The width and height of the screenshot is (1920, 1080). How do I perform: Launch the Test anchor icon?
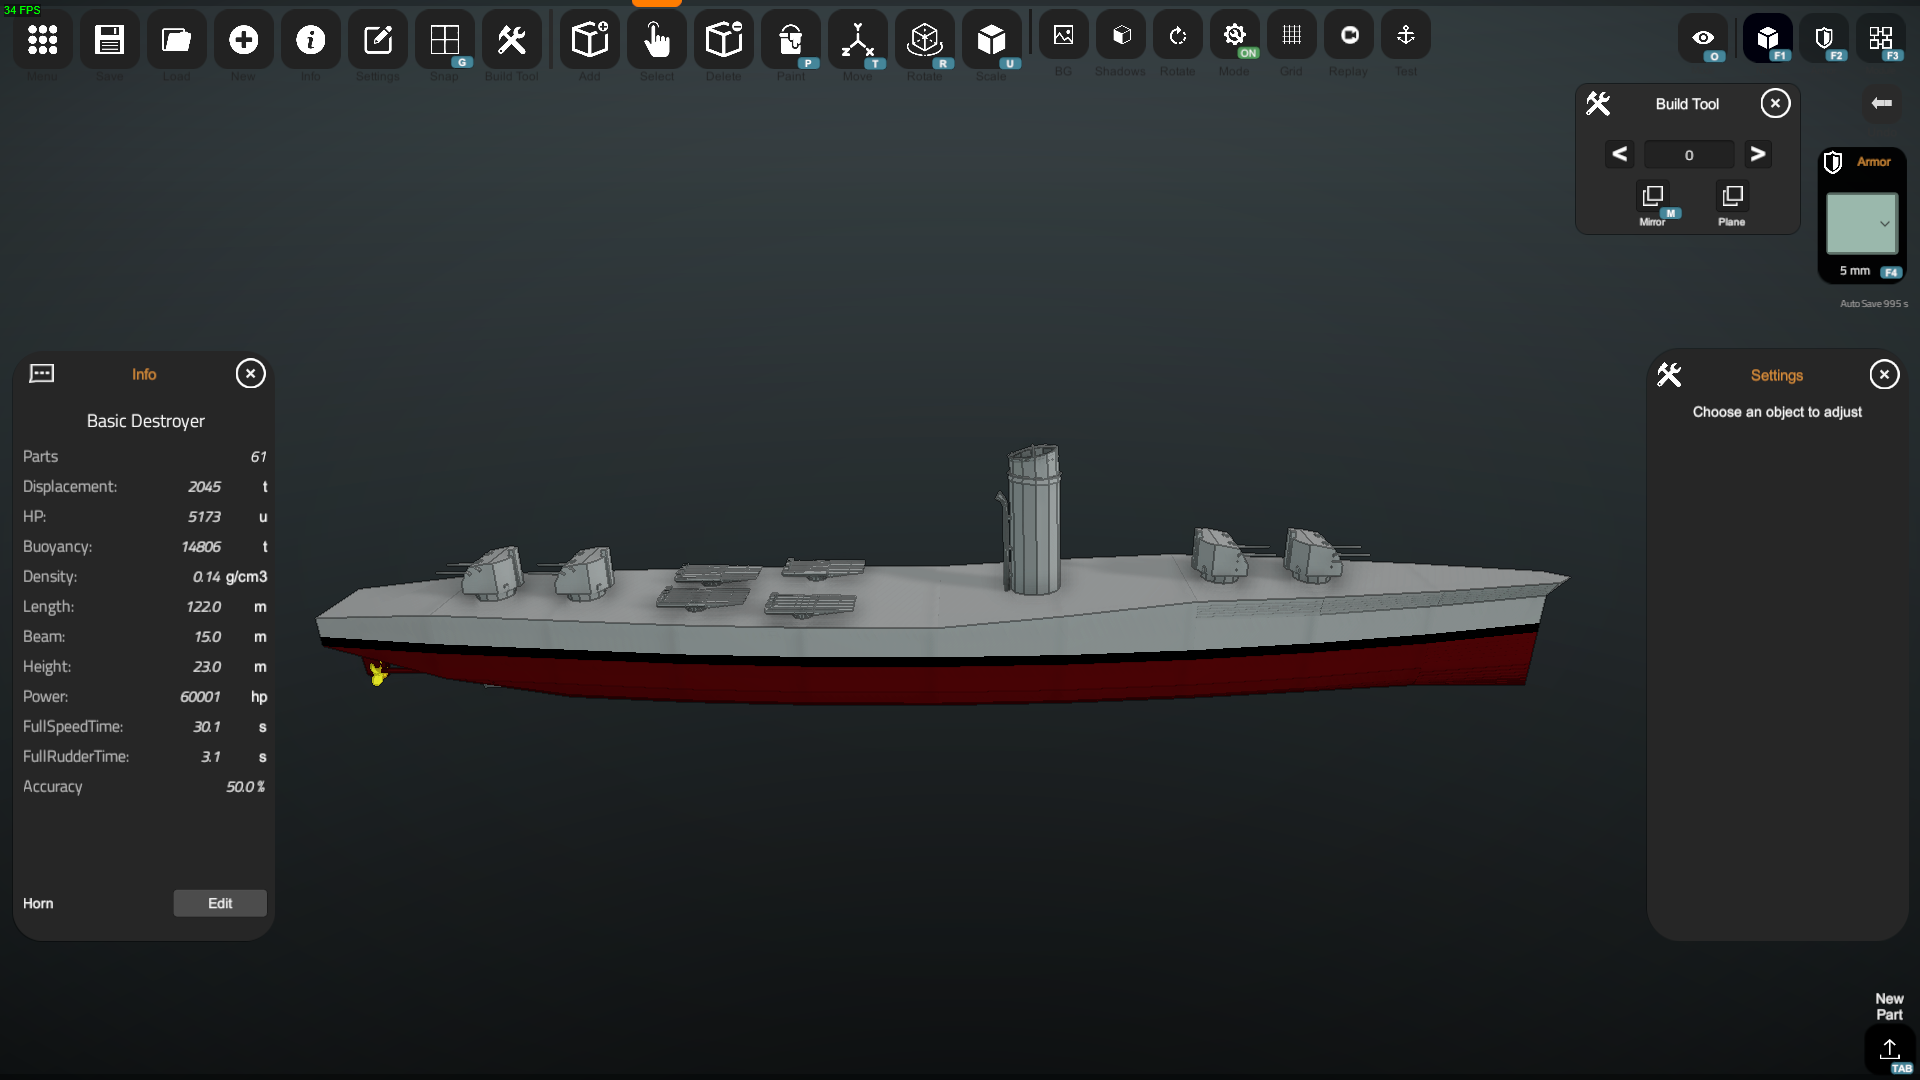tap(1405, 36)
